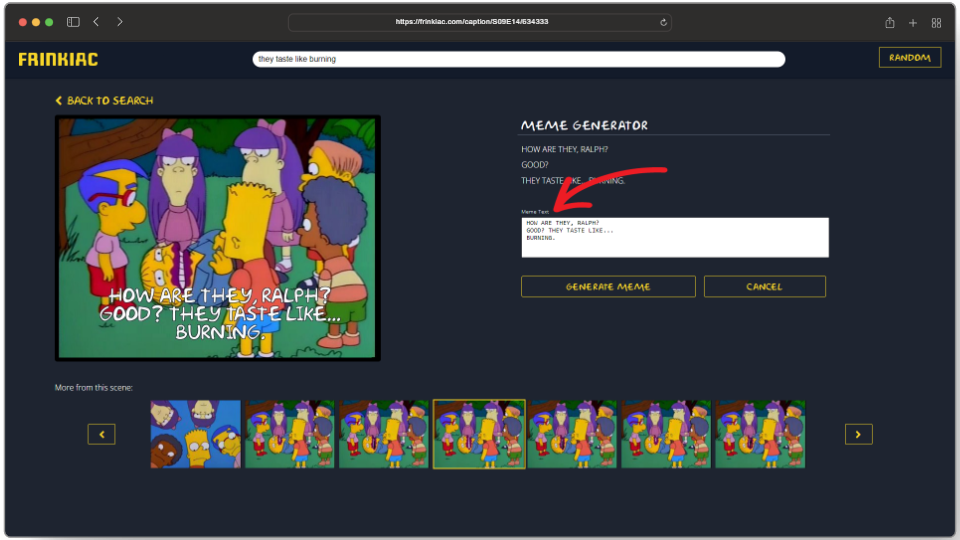Return via the Back to Search link
This screenshot has width=960, height=540.
[104, 100]
